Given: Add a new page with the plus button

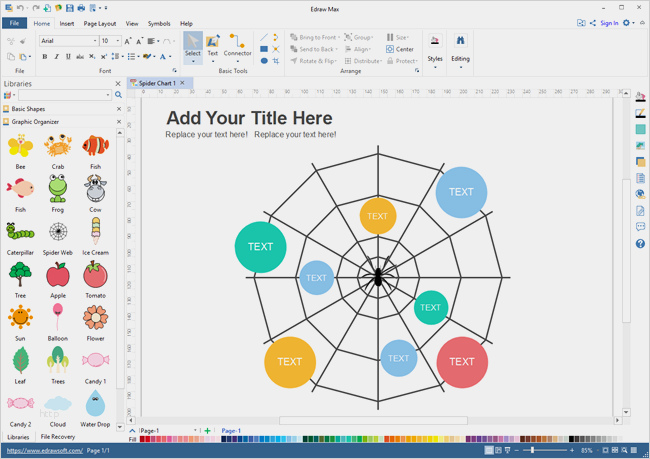Looking at the screenshot, I should 207,430.
